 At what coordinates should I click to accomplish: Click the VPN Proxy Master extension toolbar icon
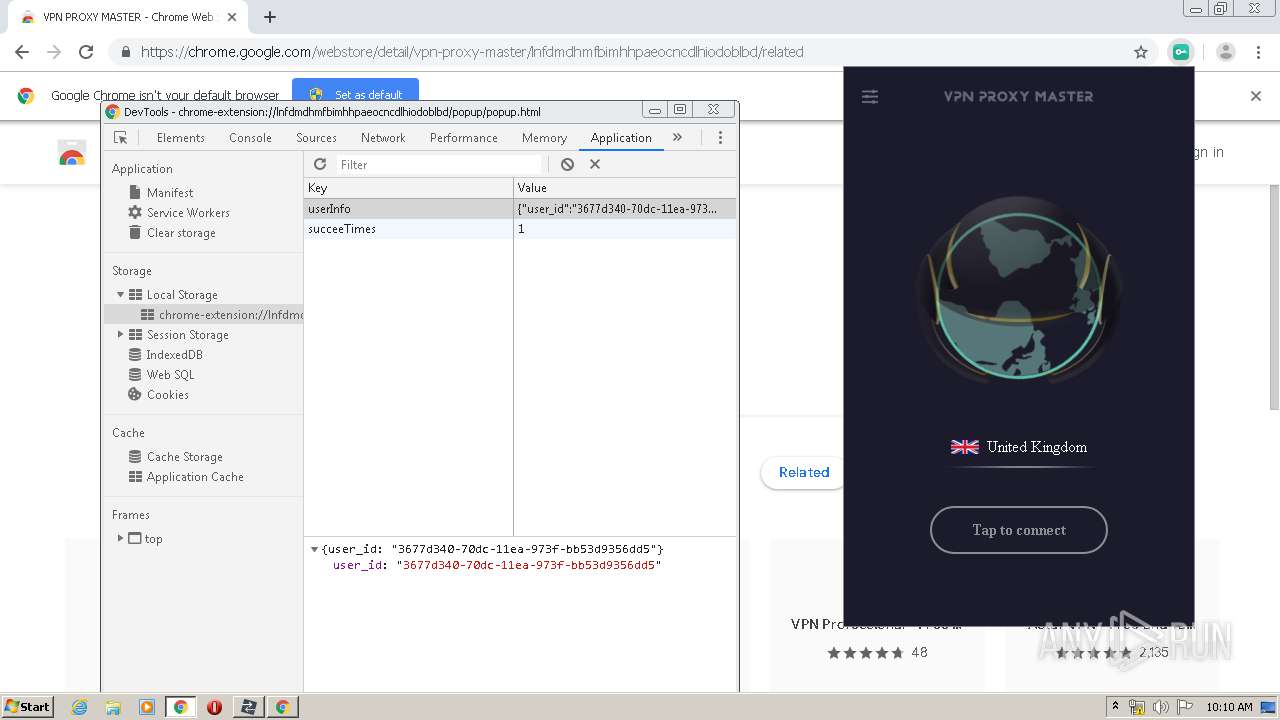(x=1181, y=52)
